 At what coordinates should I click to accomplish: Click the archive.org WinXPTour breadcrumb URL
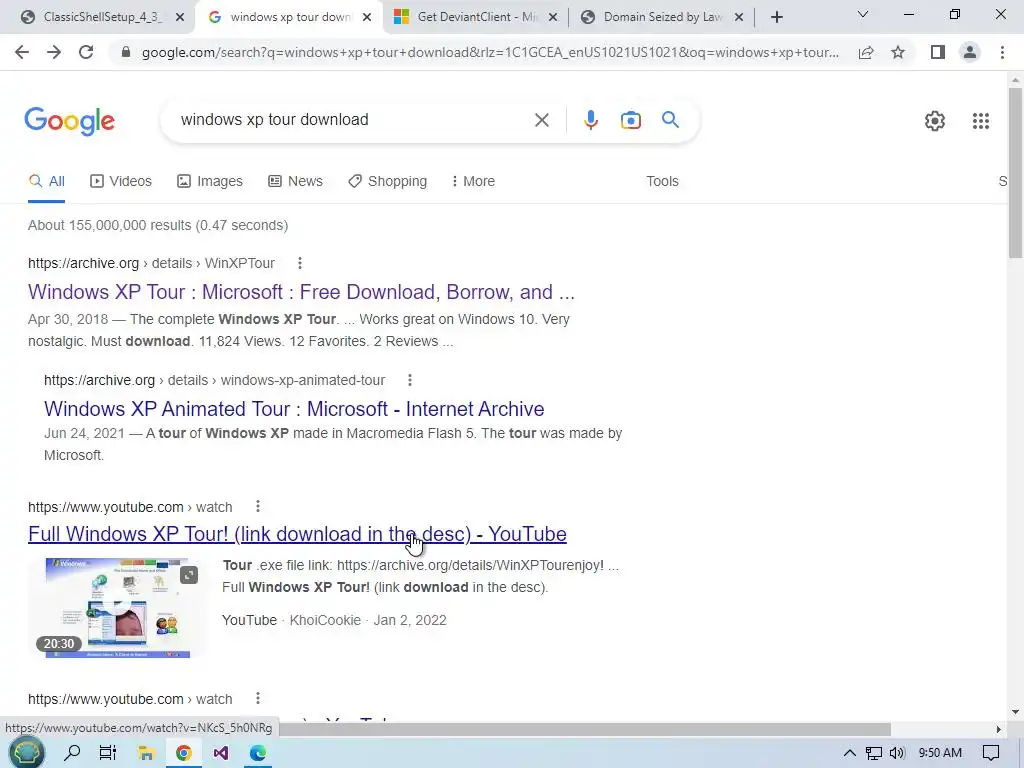151,263
